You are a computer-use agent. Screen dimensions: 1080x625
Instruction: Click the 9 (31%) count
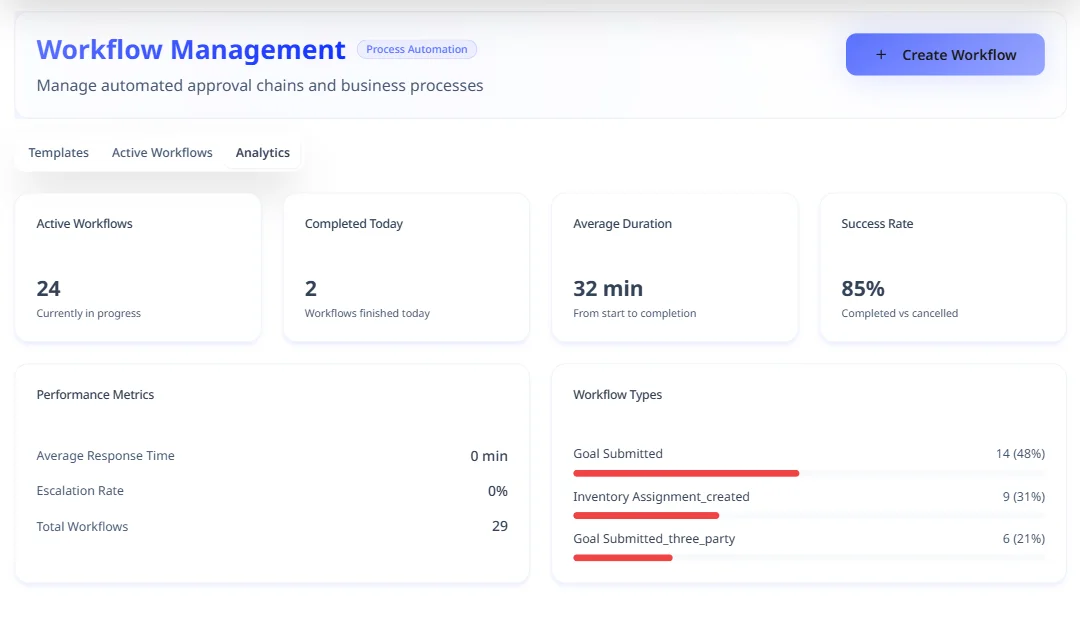1024,496
